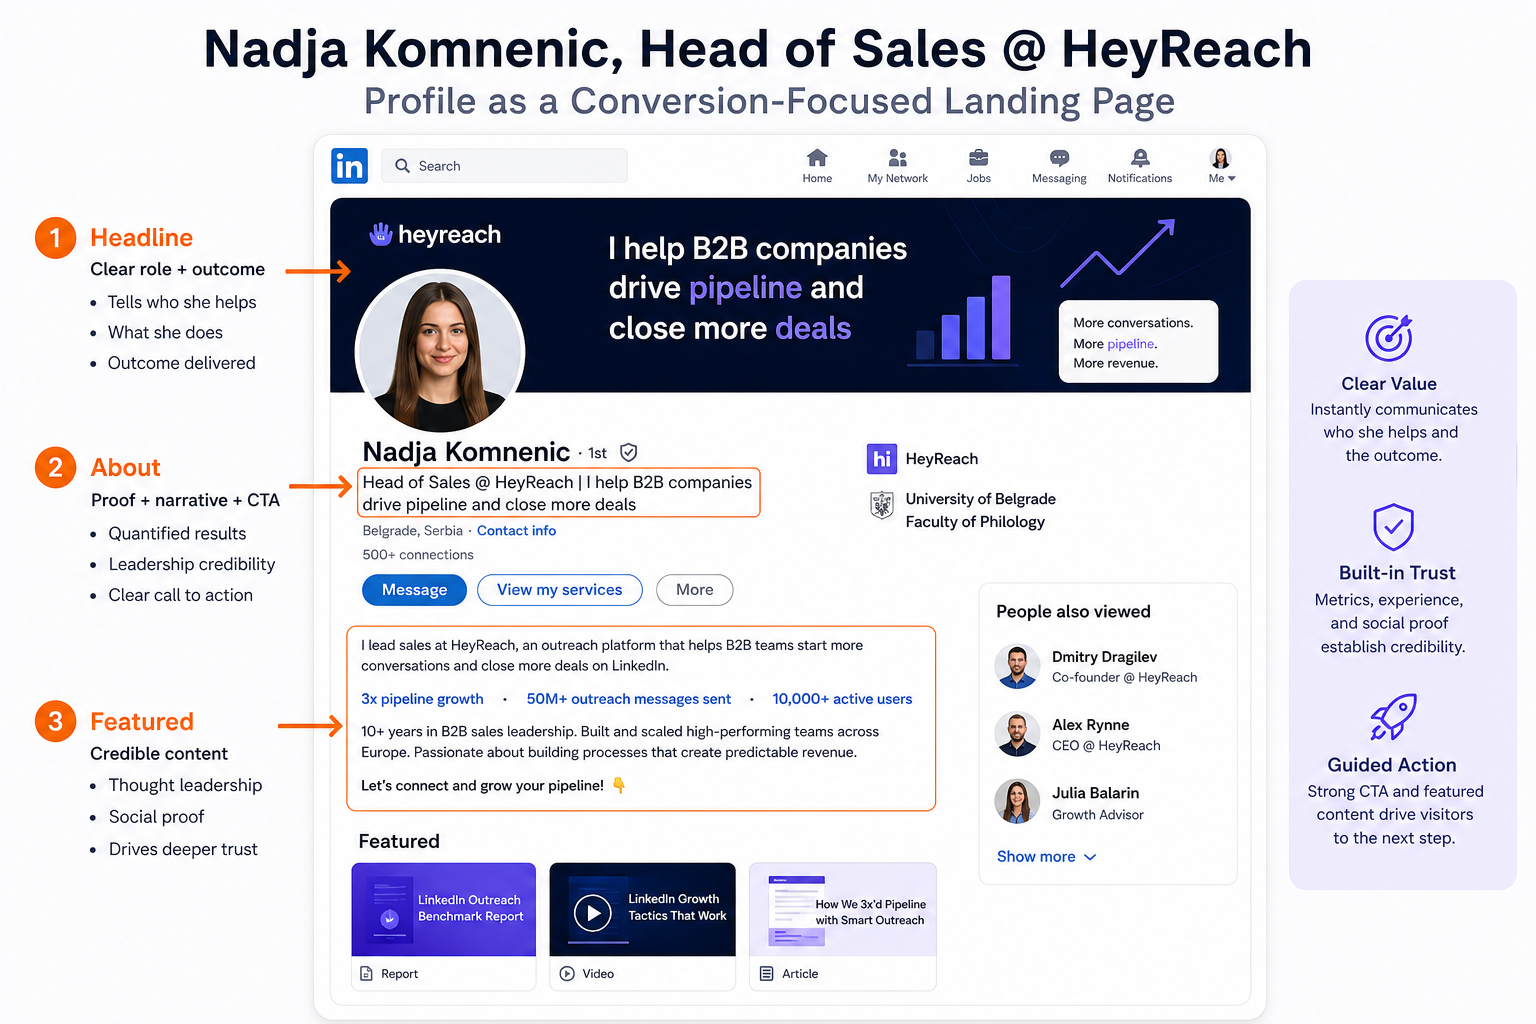The height and width of the screenshot is (1024, 1536).
Task: Click the Report document icon
Action: pyautogui.click(x=366, y=974)
